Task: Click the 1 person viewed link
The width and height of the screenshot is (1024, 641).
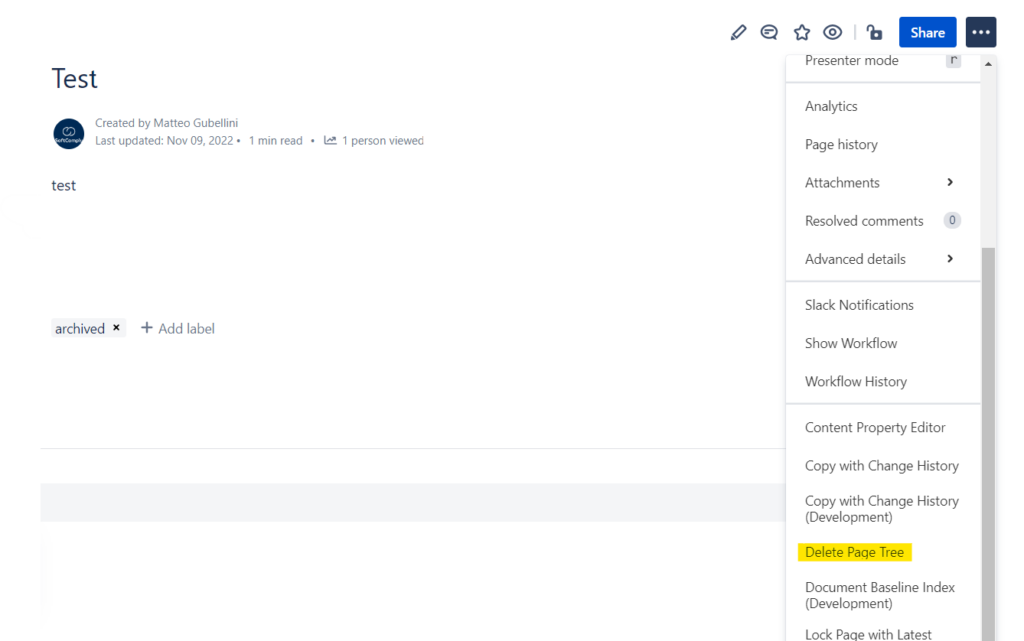Action: click(x=383, y=140)
